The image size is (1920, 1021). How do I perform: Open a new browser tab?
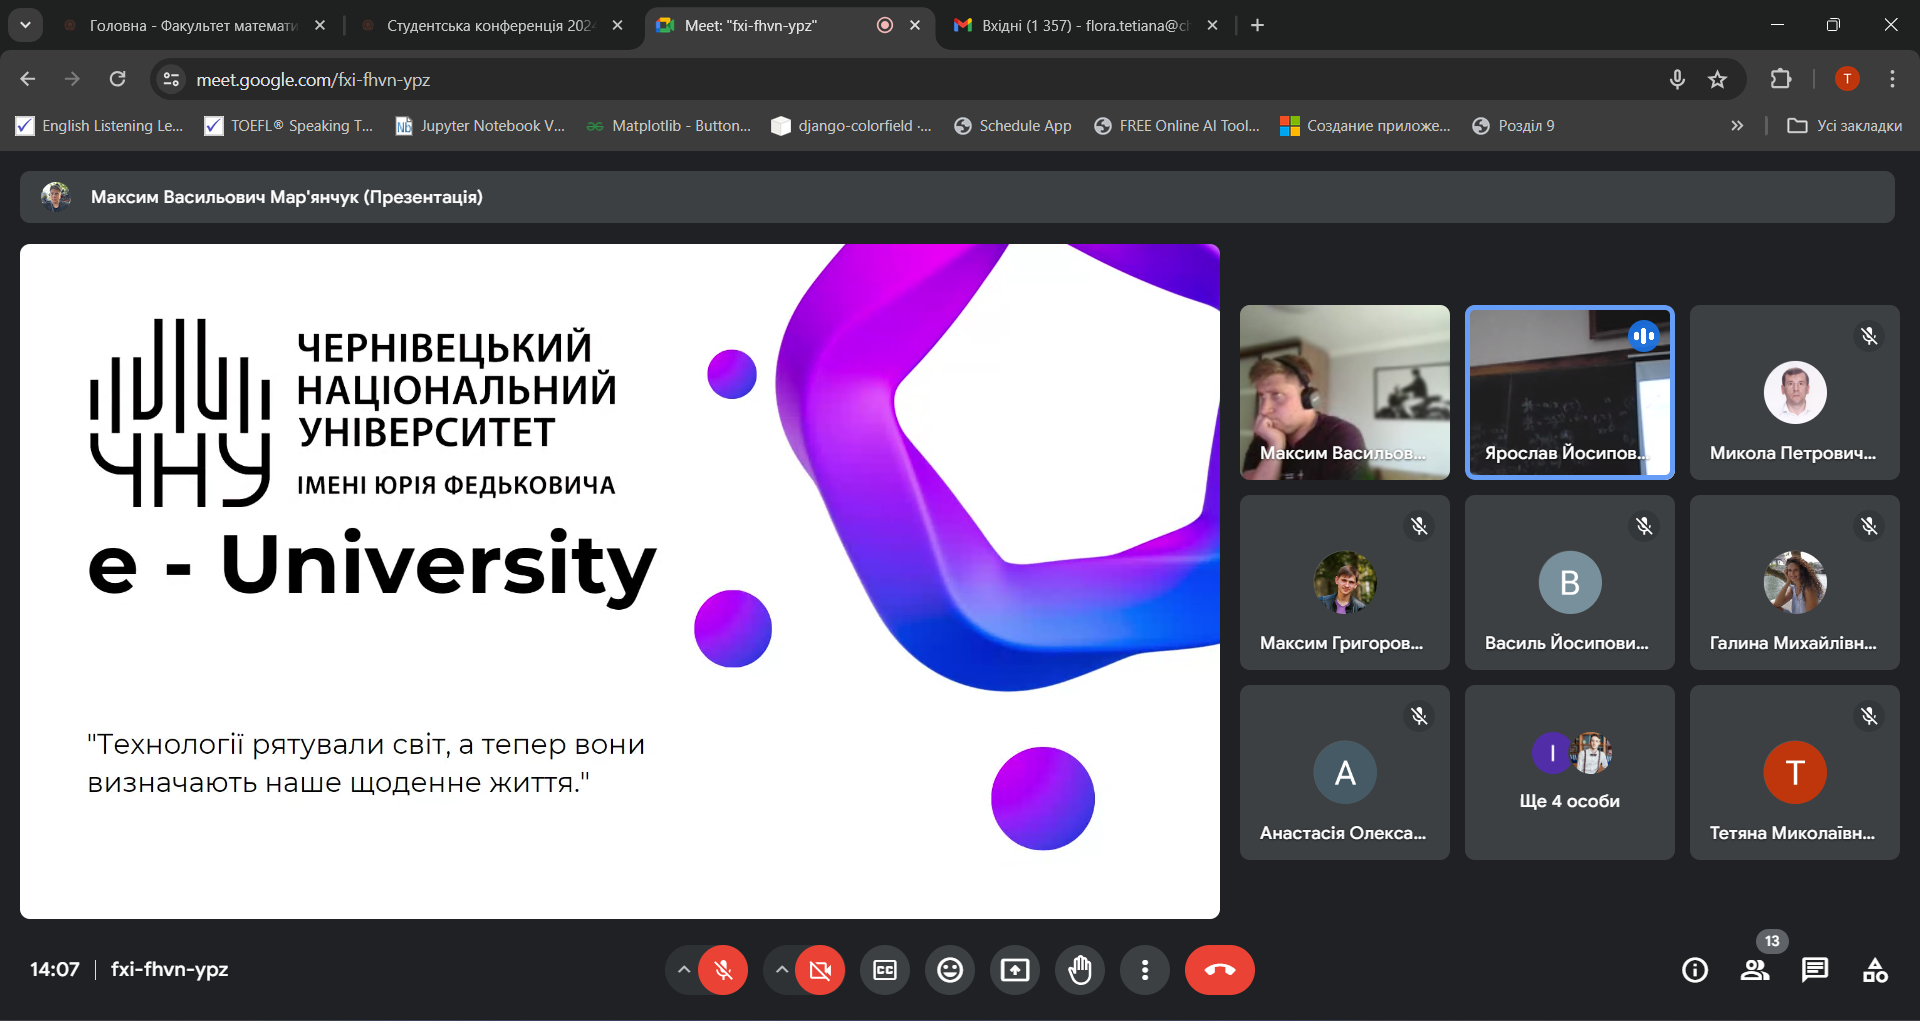tap(1258, 26)
